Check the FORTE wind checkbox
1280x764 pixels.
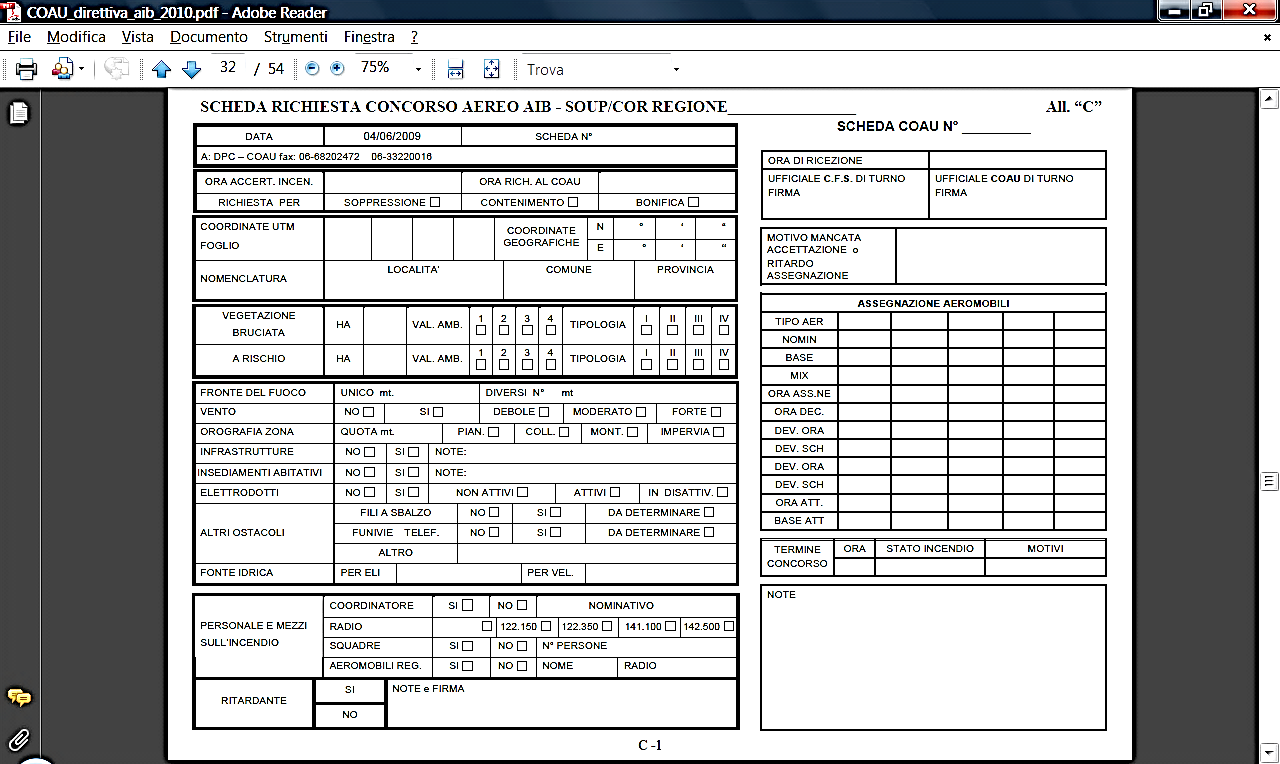[716, 412]
